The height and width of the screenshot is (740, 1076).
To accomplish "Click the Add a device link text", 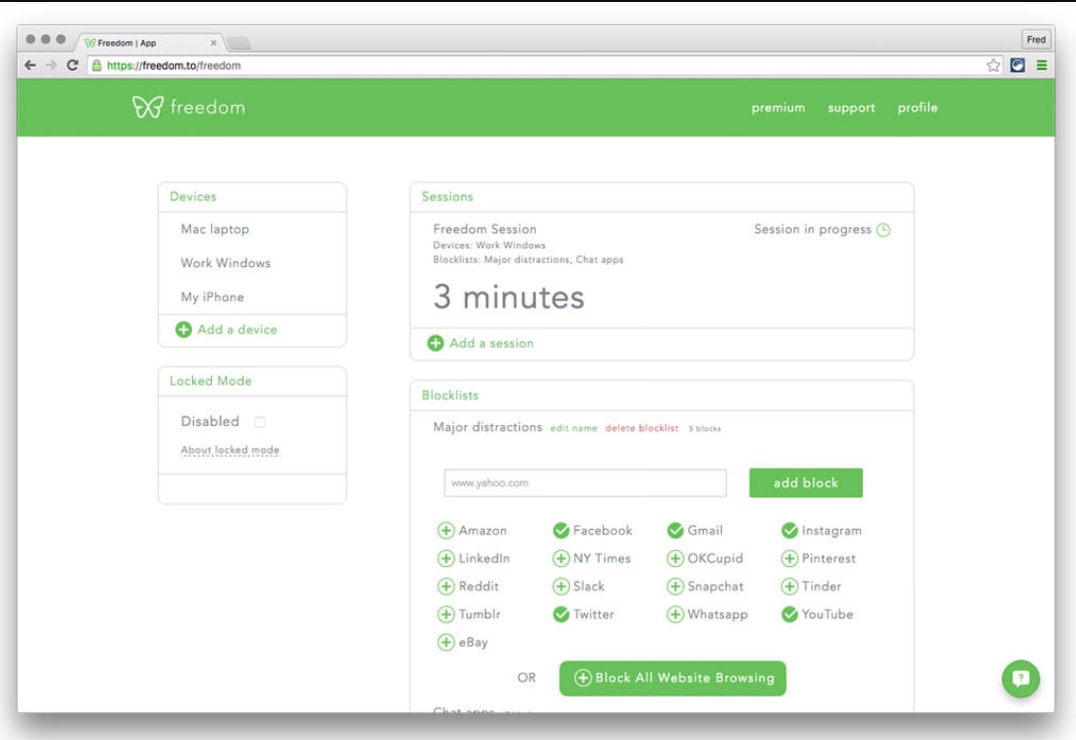I will coord(237,329).
